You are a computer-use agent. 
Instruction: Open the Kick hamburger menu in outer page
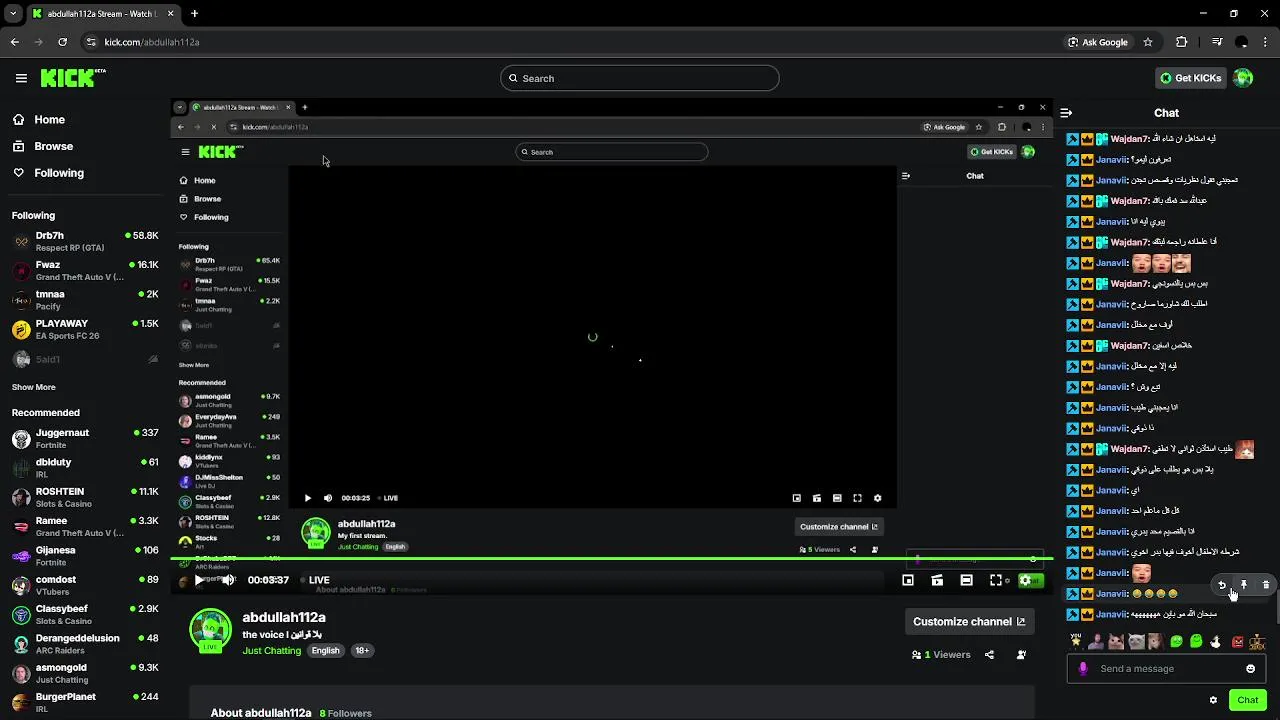click(x=21, y=78)
